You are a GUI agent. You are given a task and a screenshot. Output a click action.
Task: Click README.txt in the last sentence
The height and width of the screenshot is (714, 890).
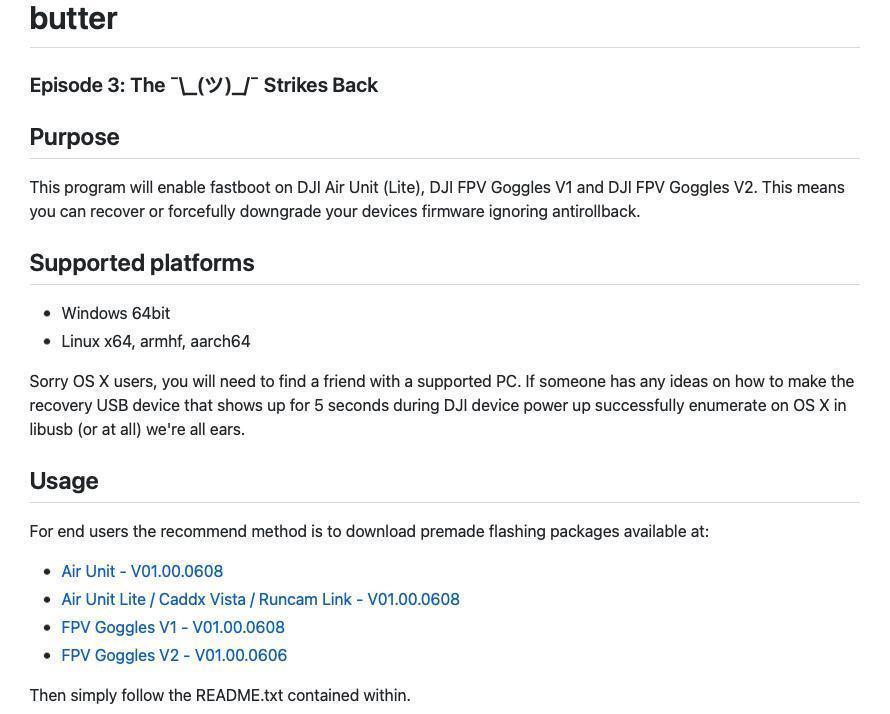tap(239, 695)
